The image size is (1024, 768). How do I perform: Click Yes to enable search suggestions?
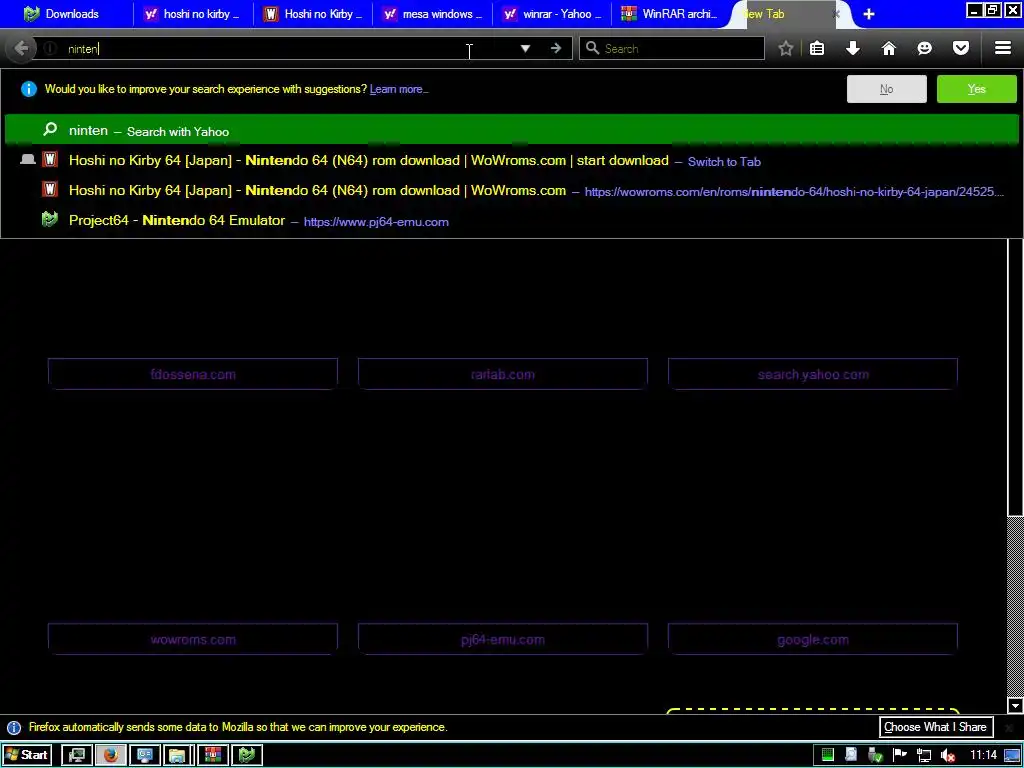point(976,89)
